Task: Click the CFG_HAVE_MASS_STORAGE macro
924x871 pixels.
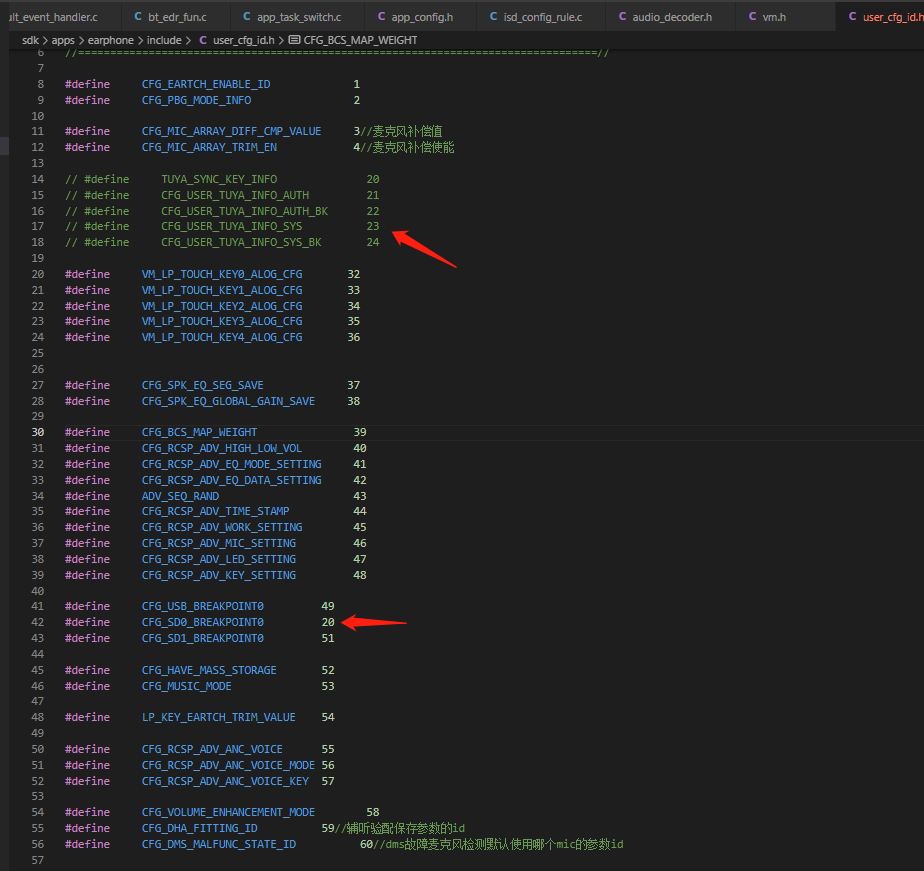Action: 209,670
